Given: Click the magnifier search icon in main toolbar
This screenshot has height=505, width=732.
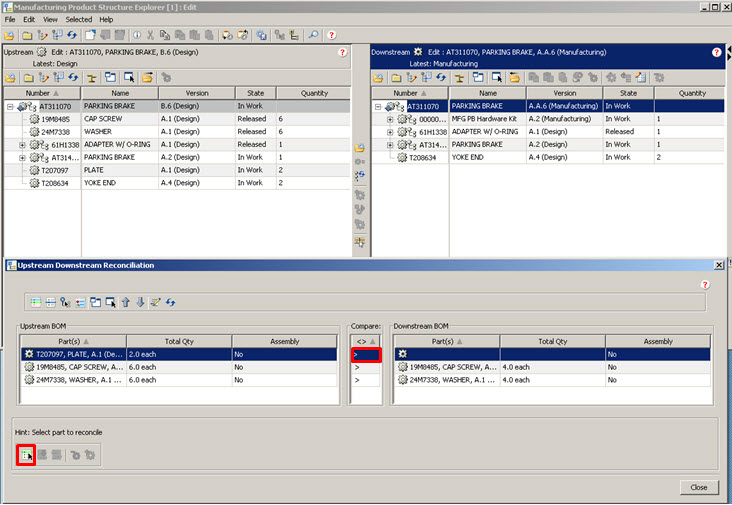Looking at the screenshot, I should [x=313, y=35].
